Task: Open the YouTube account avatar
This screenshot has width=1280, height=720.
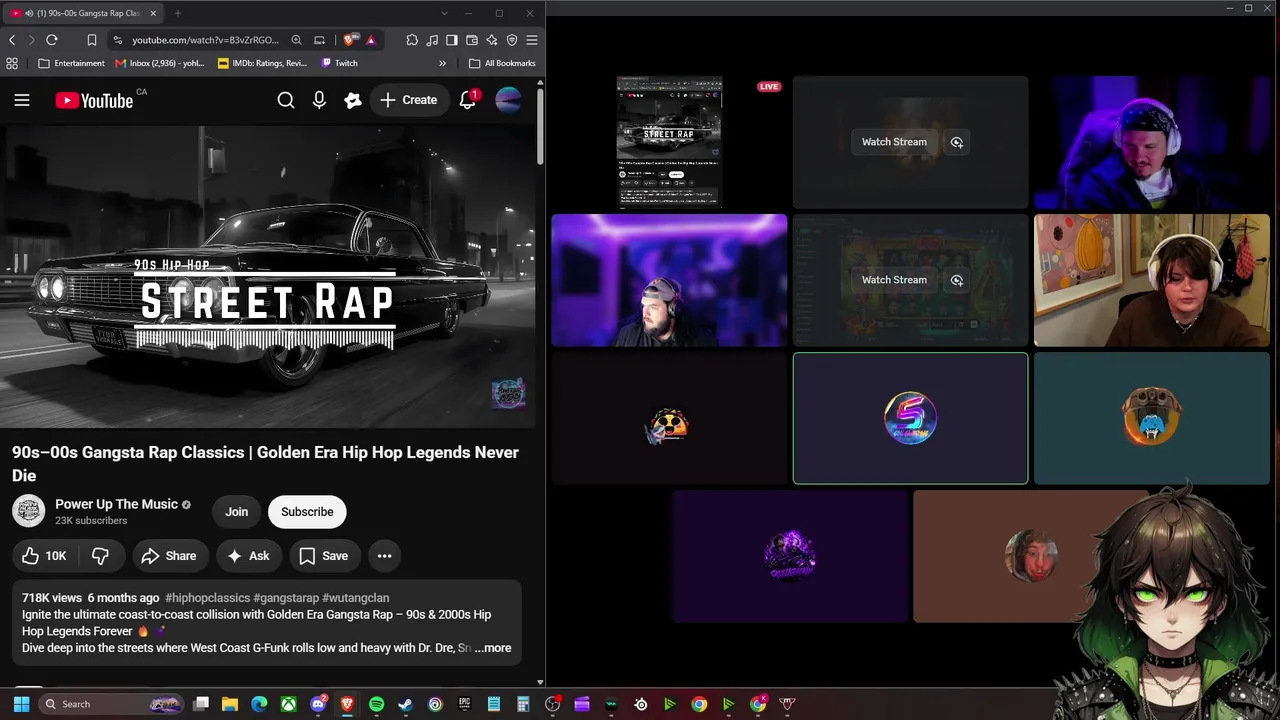Action: 508,100
